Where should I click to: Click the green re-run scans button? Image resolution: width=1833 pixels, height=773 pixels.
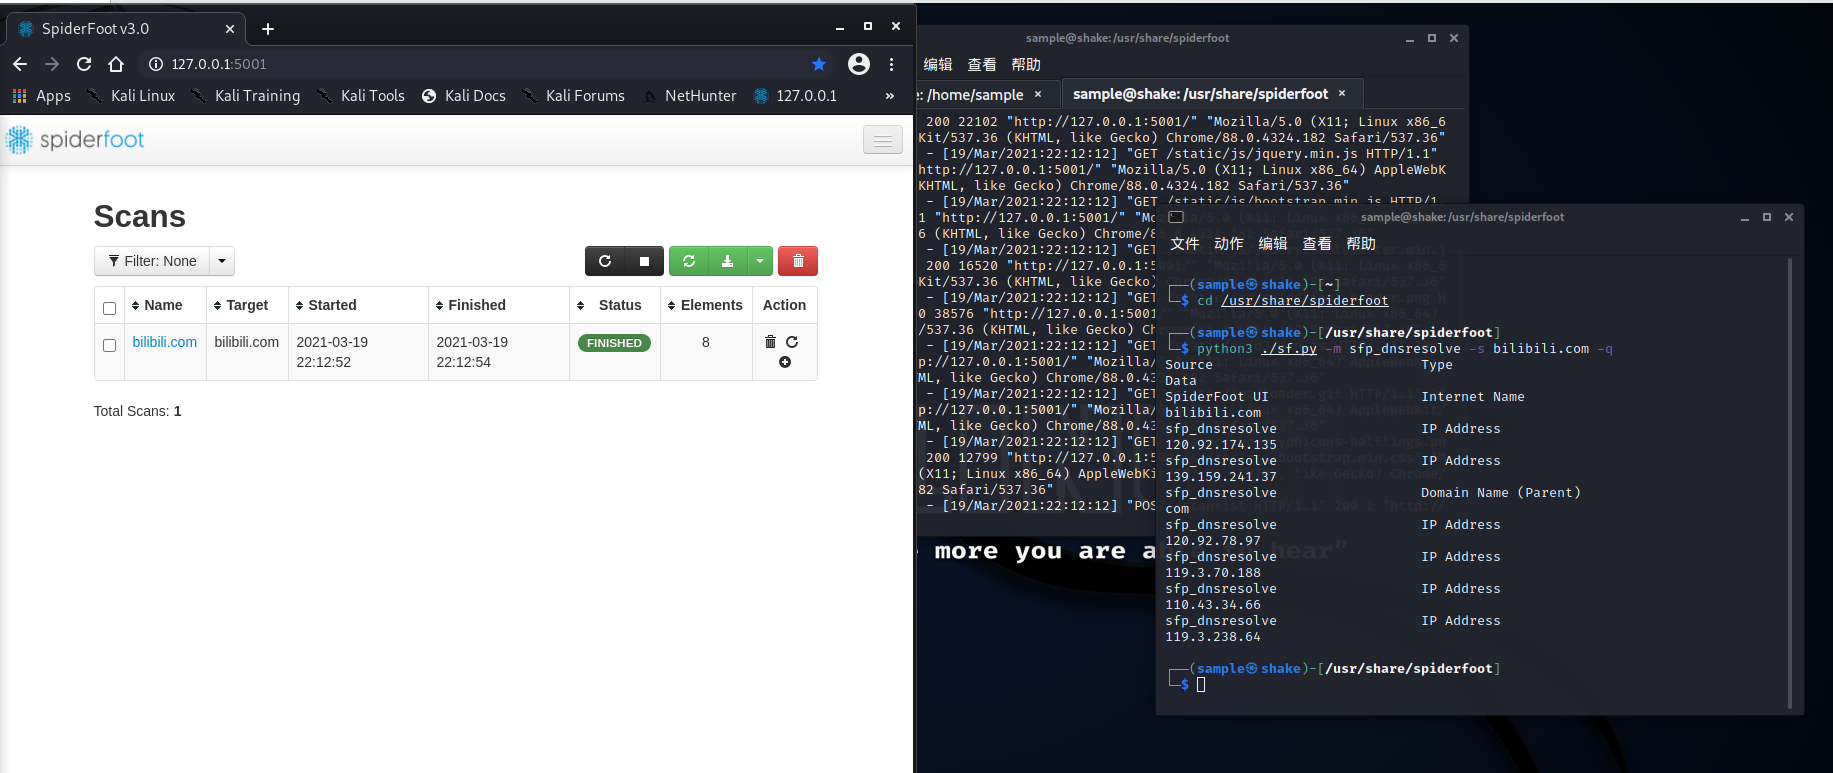click(x=689, y=261)
